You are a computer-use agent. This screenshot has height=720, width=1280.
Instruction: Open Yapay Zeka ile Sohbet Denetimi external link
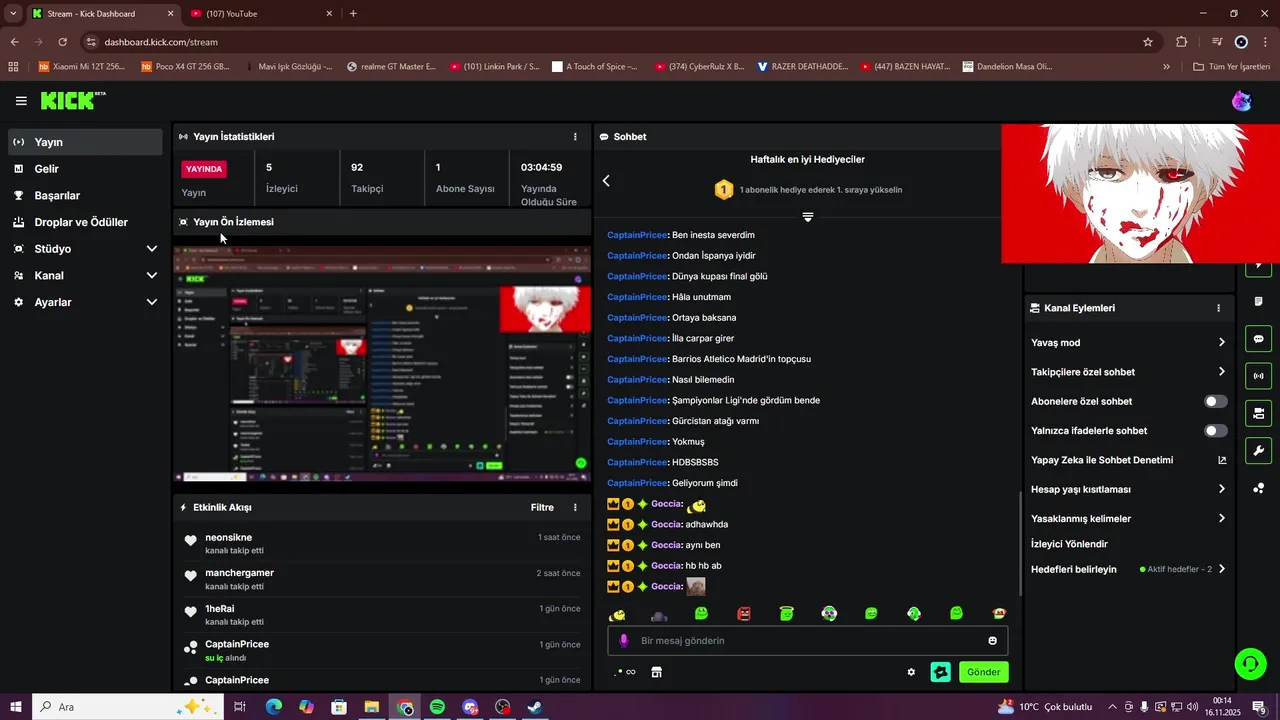(x=1222, y=461)
